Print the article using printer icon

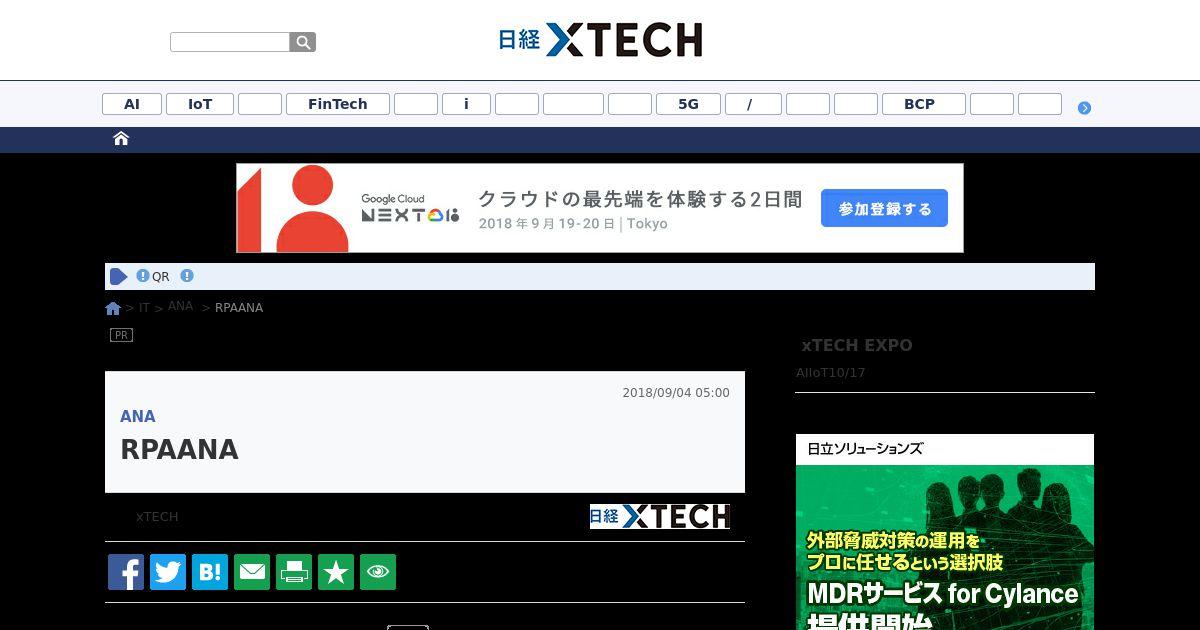tap(294, 572)
